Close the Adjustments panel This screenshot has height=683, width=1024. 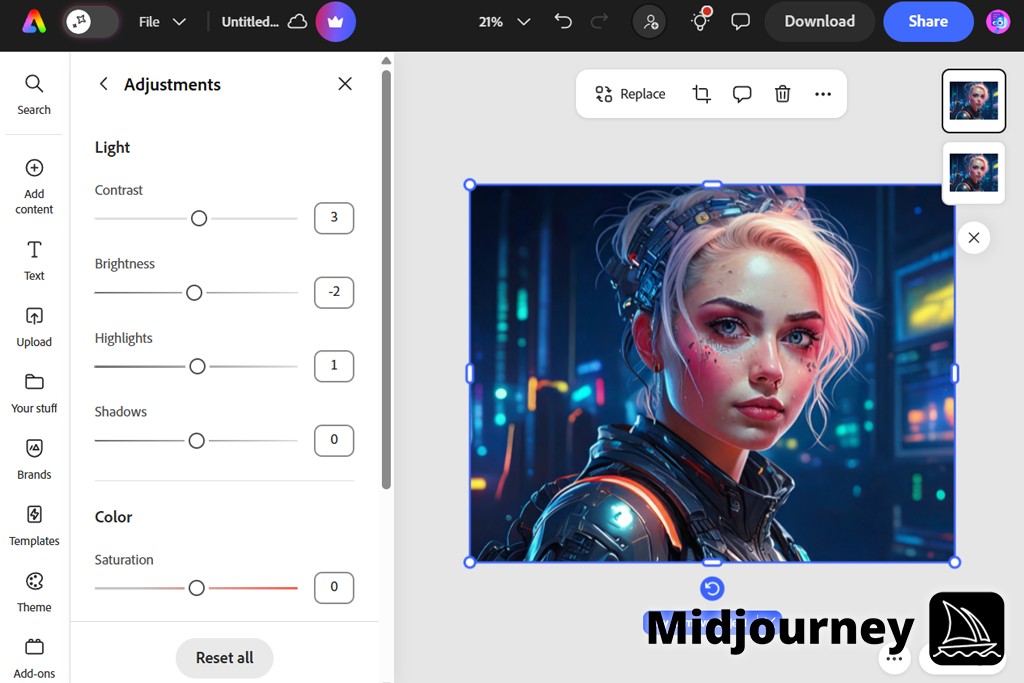pyautogui.click(x=345, y=84)
